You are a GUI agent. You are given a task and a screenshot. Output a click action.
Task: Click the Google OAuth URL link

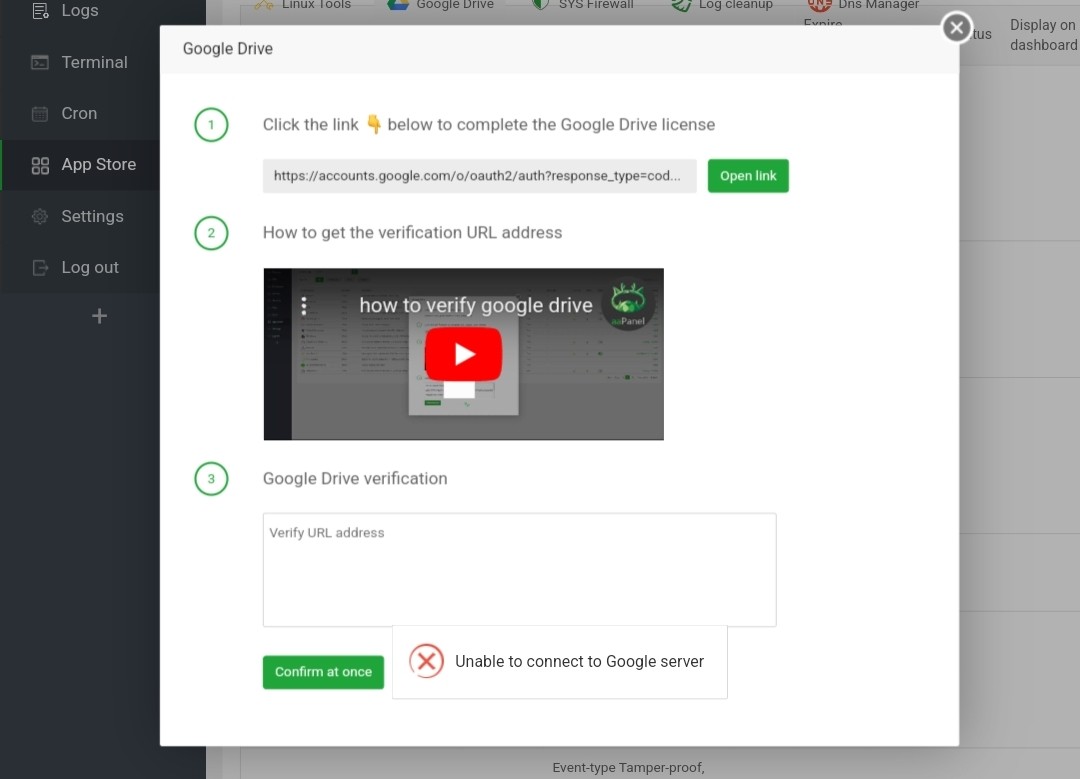[479, 175]
